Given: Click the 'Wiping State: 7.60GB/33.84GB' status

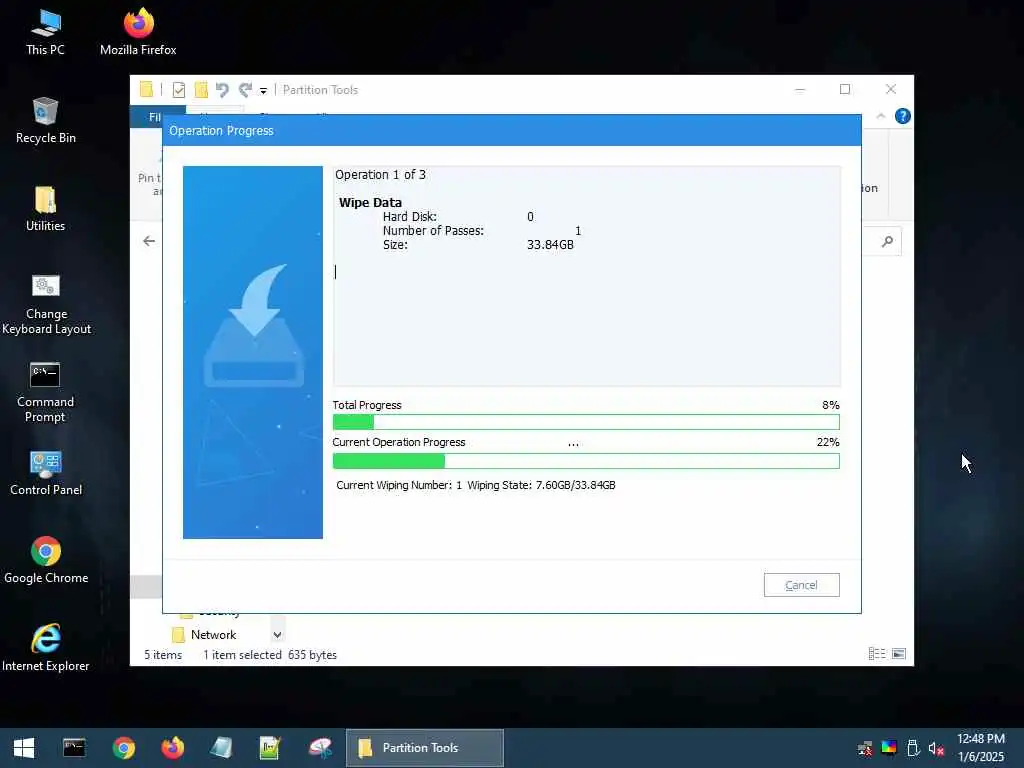Looking at the screenshot, I should pos(541,485).
